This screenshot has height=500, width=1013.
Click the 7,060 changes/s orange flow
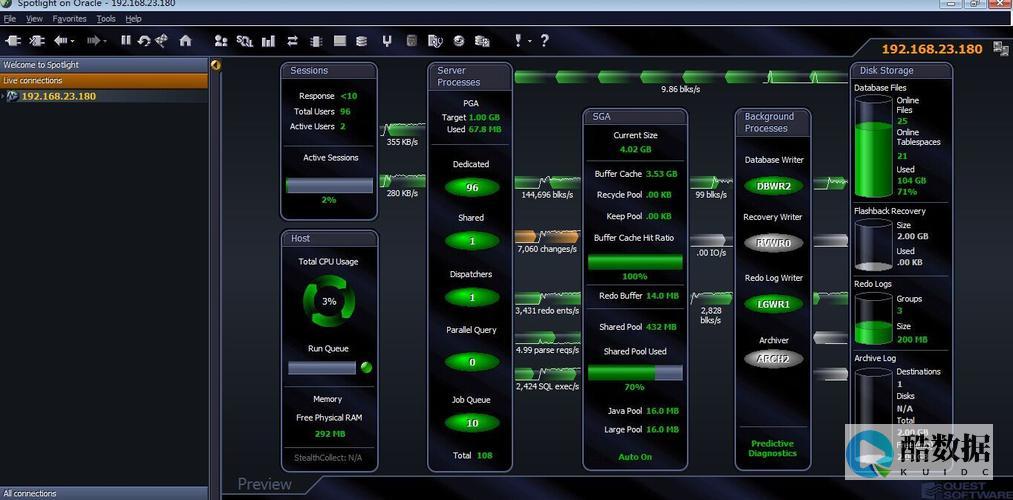[547, 236]
